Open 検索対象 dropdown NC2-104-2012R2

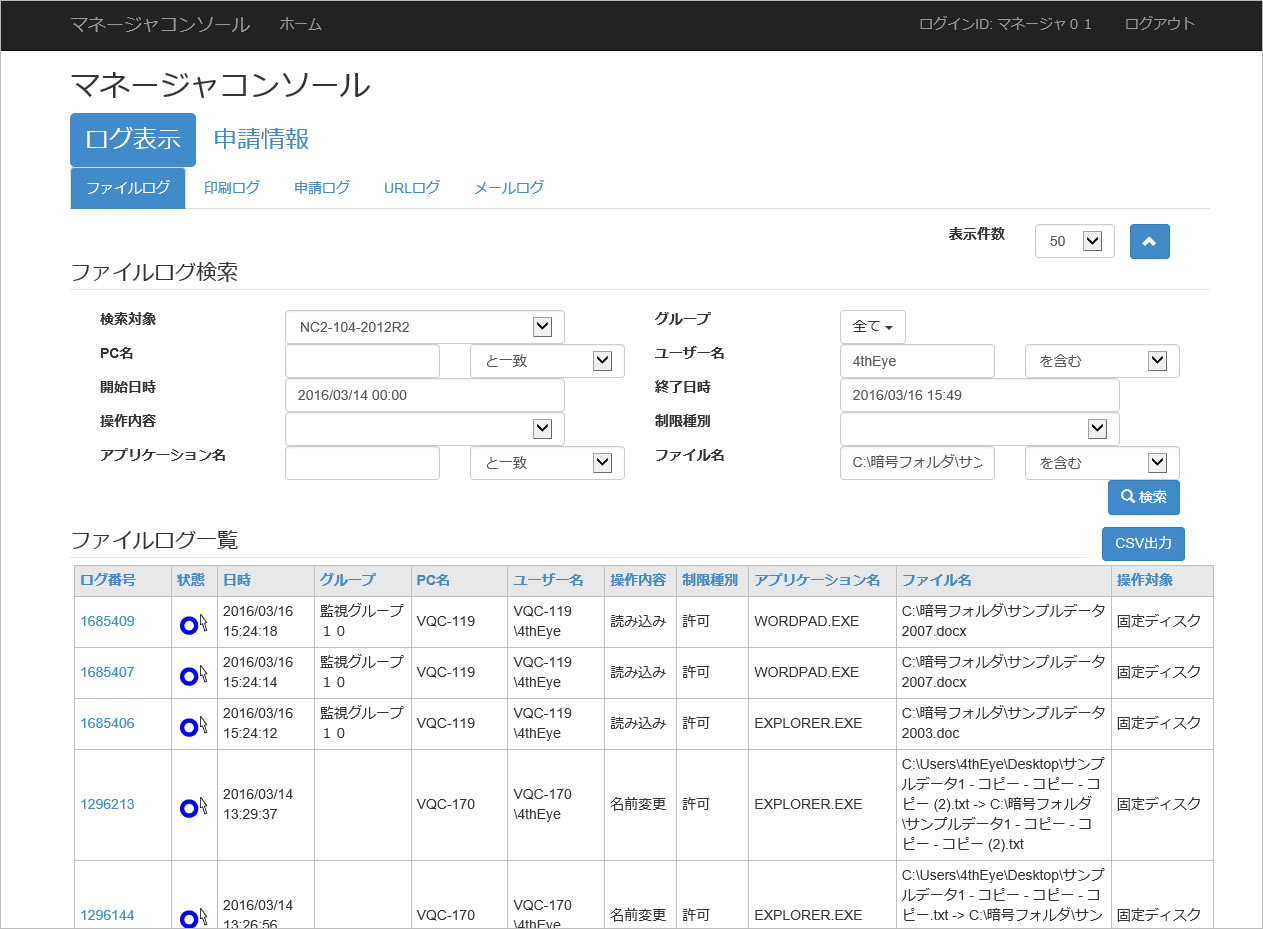coord(425,327)
